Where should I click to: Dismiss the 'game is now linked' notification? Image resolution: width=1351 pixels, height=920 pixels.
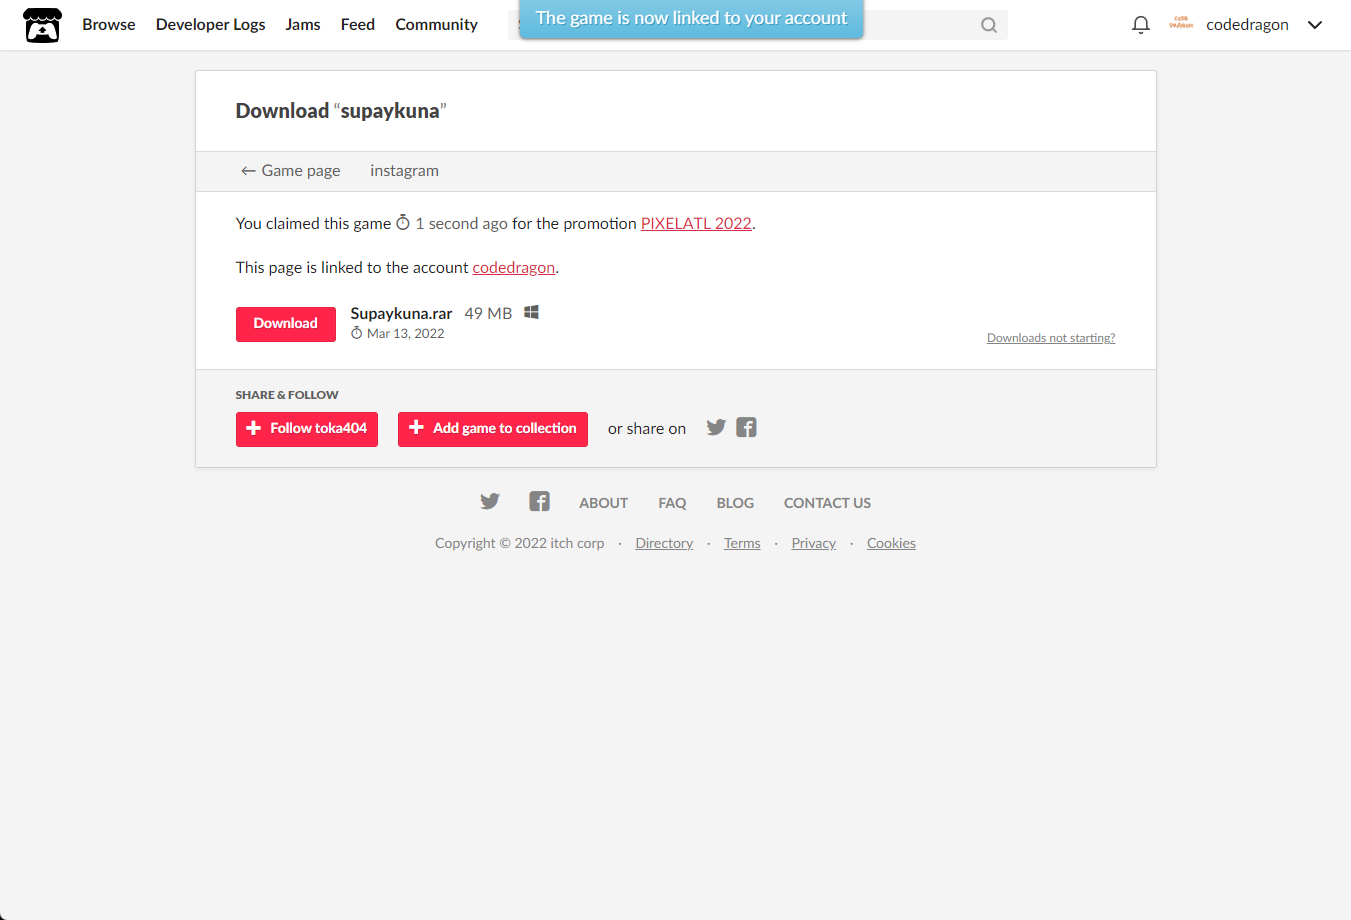[x=691, y=19]
